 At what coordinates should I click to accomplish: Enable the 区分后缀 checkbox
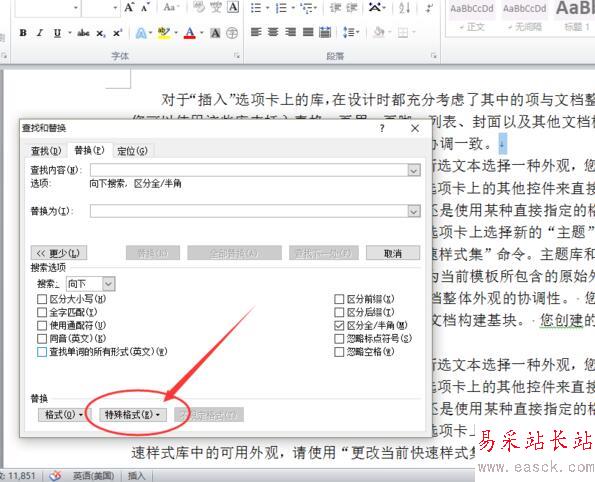pos(339,312)
